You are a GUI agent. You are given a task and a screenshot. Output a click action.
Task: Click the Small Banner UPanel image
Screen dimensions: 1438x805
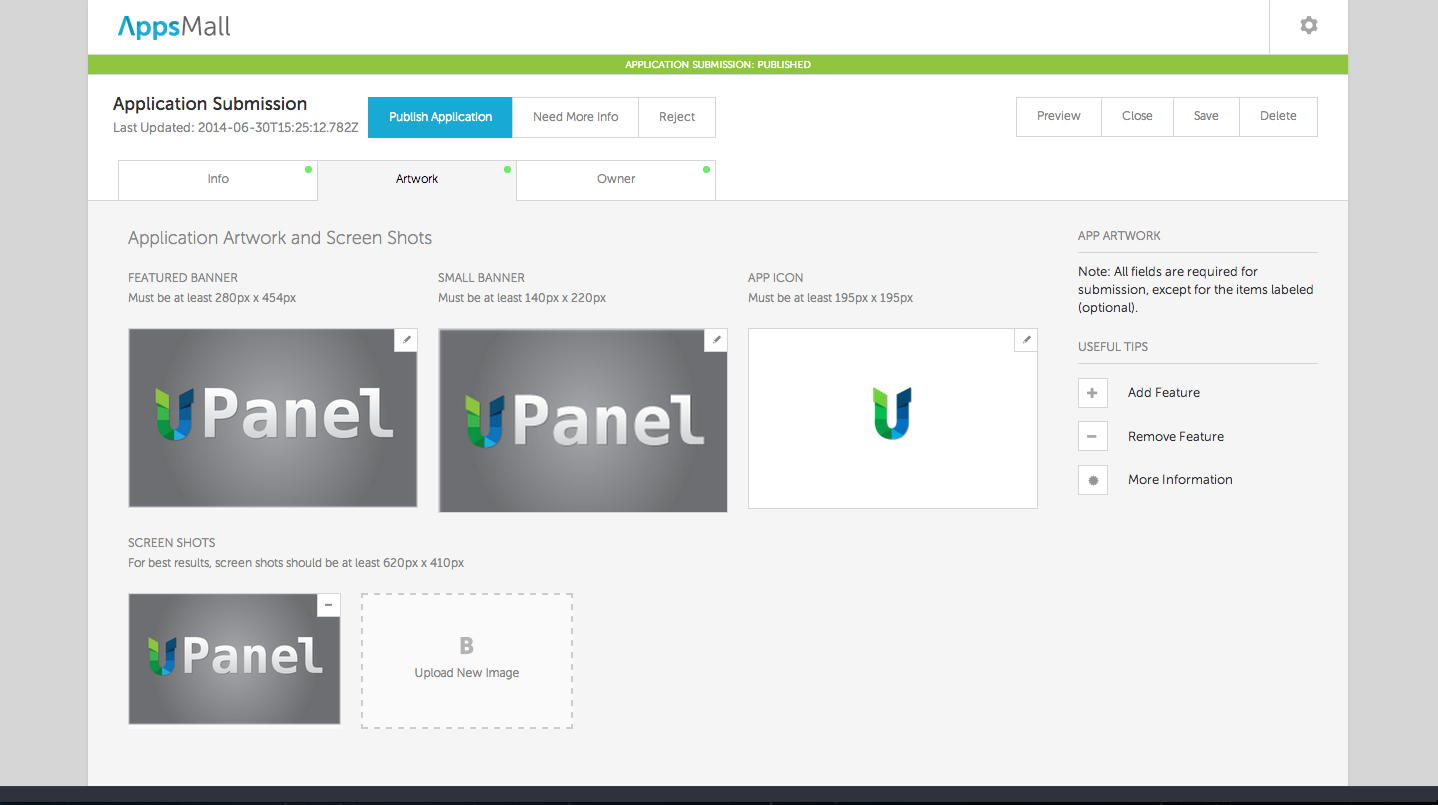tap(583, 420)
